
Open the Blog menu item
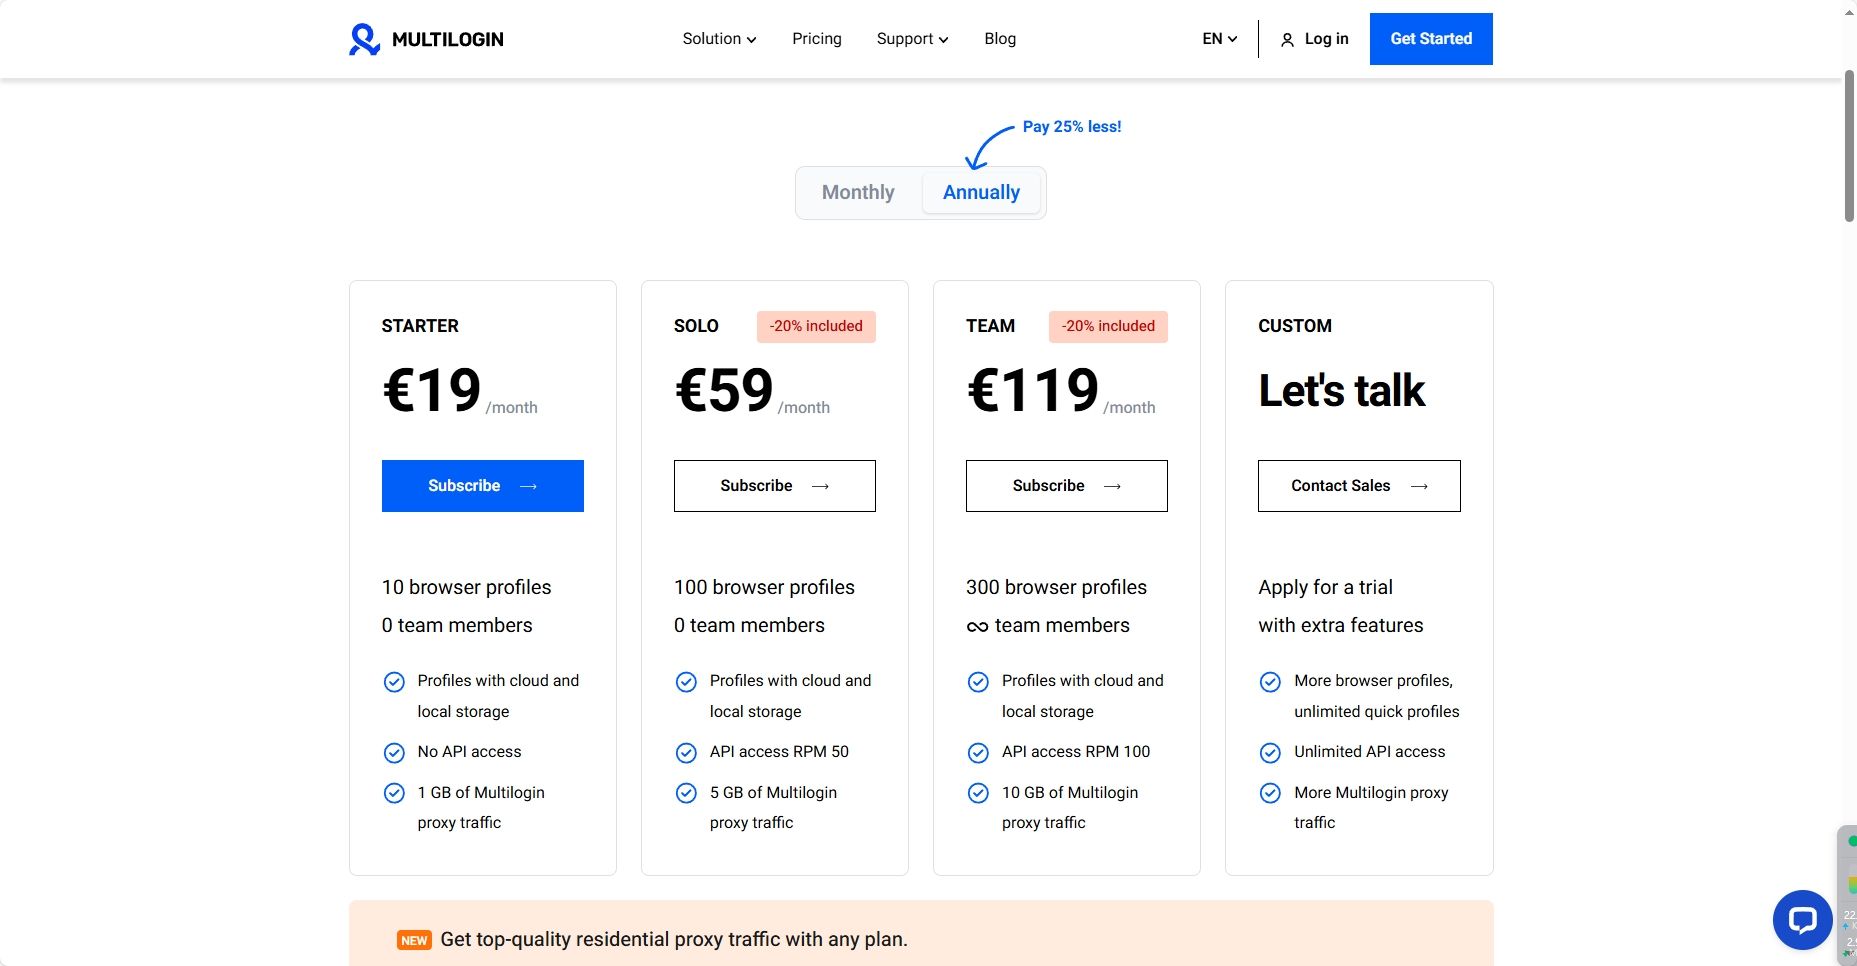[1000, 39]
